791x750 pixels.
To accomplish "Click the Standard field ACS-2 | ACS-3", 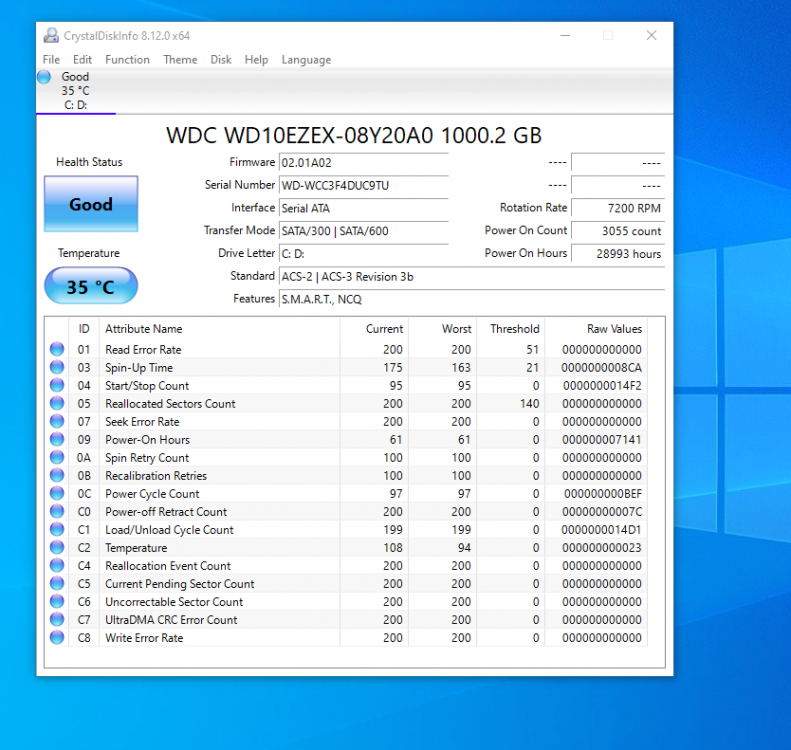I will click(x=472, y=276).
